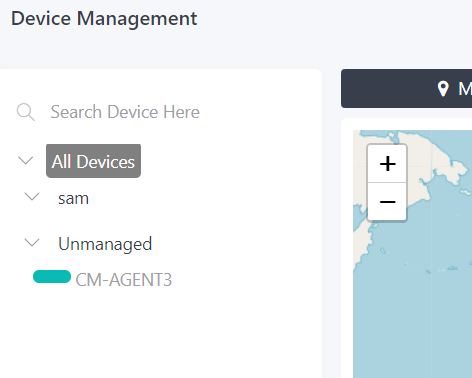The width and height of the screenshot is (472, 378).
Task: Collapse the Unmanaged group
Action: (32, 242)
